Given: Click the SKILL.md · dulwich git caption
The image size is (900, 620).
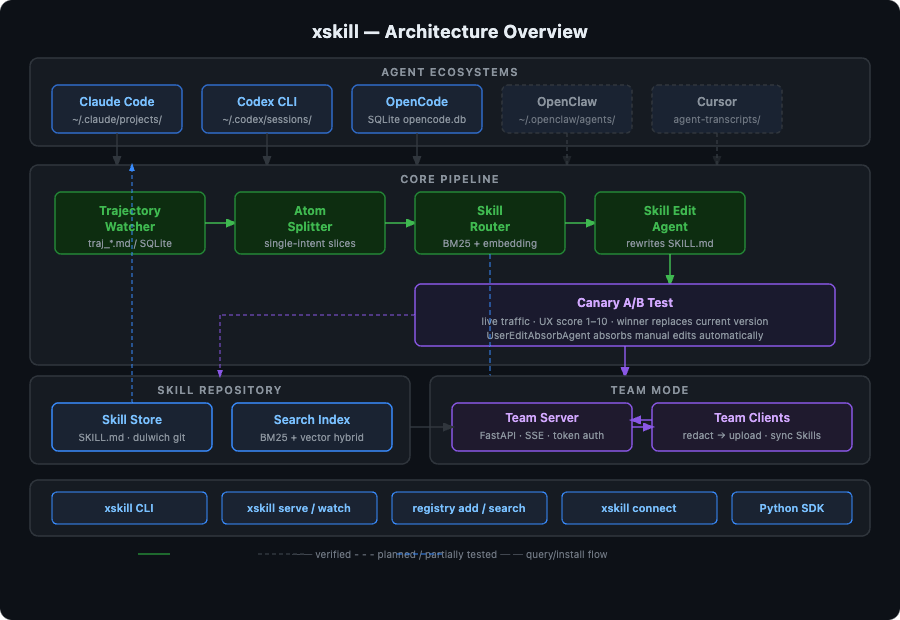Looking at the screenshot, I should tap(132, 437).
